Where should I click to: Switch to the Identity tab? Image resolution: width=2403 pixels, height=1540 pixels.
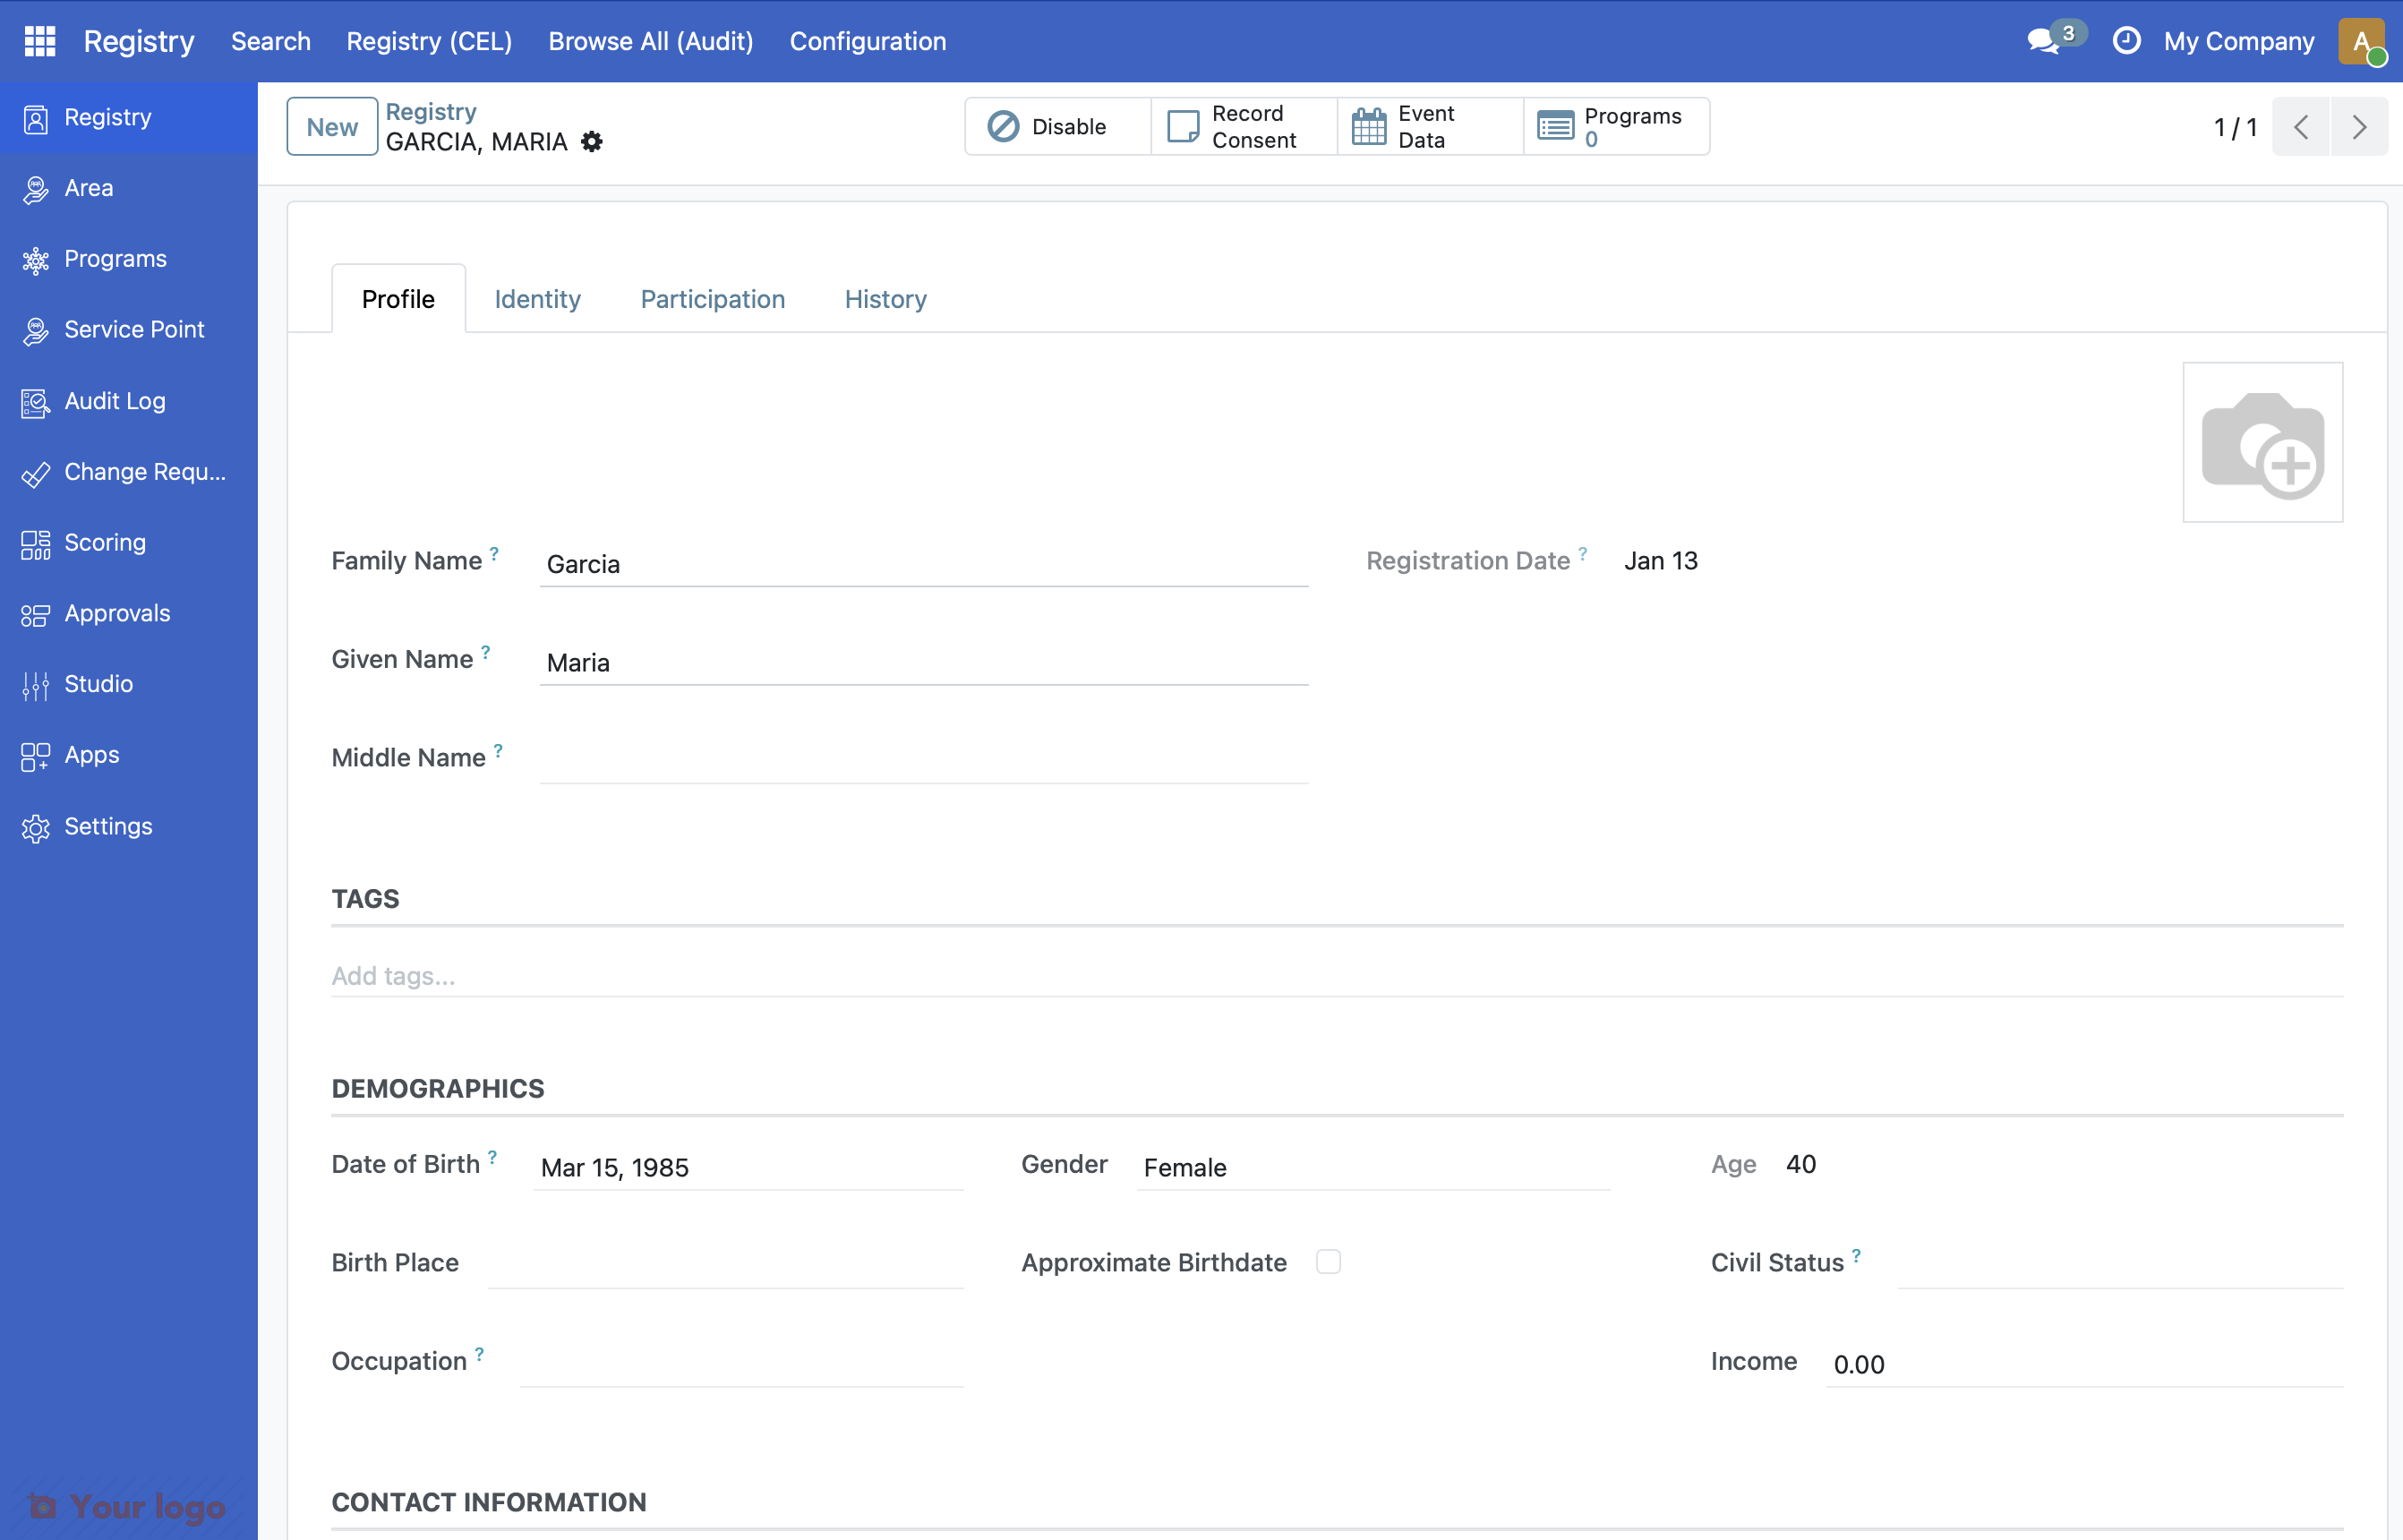537,298
